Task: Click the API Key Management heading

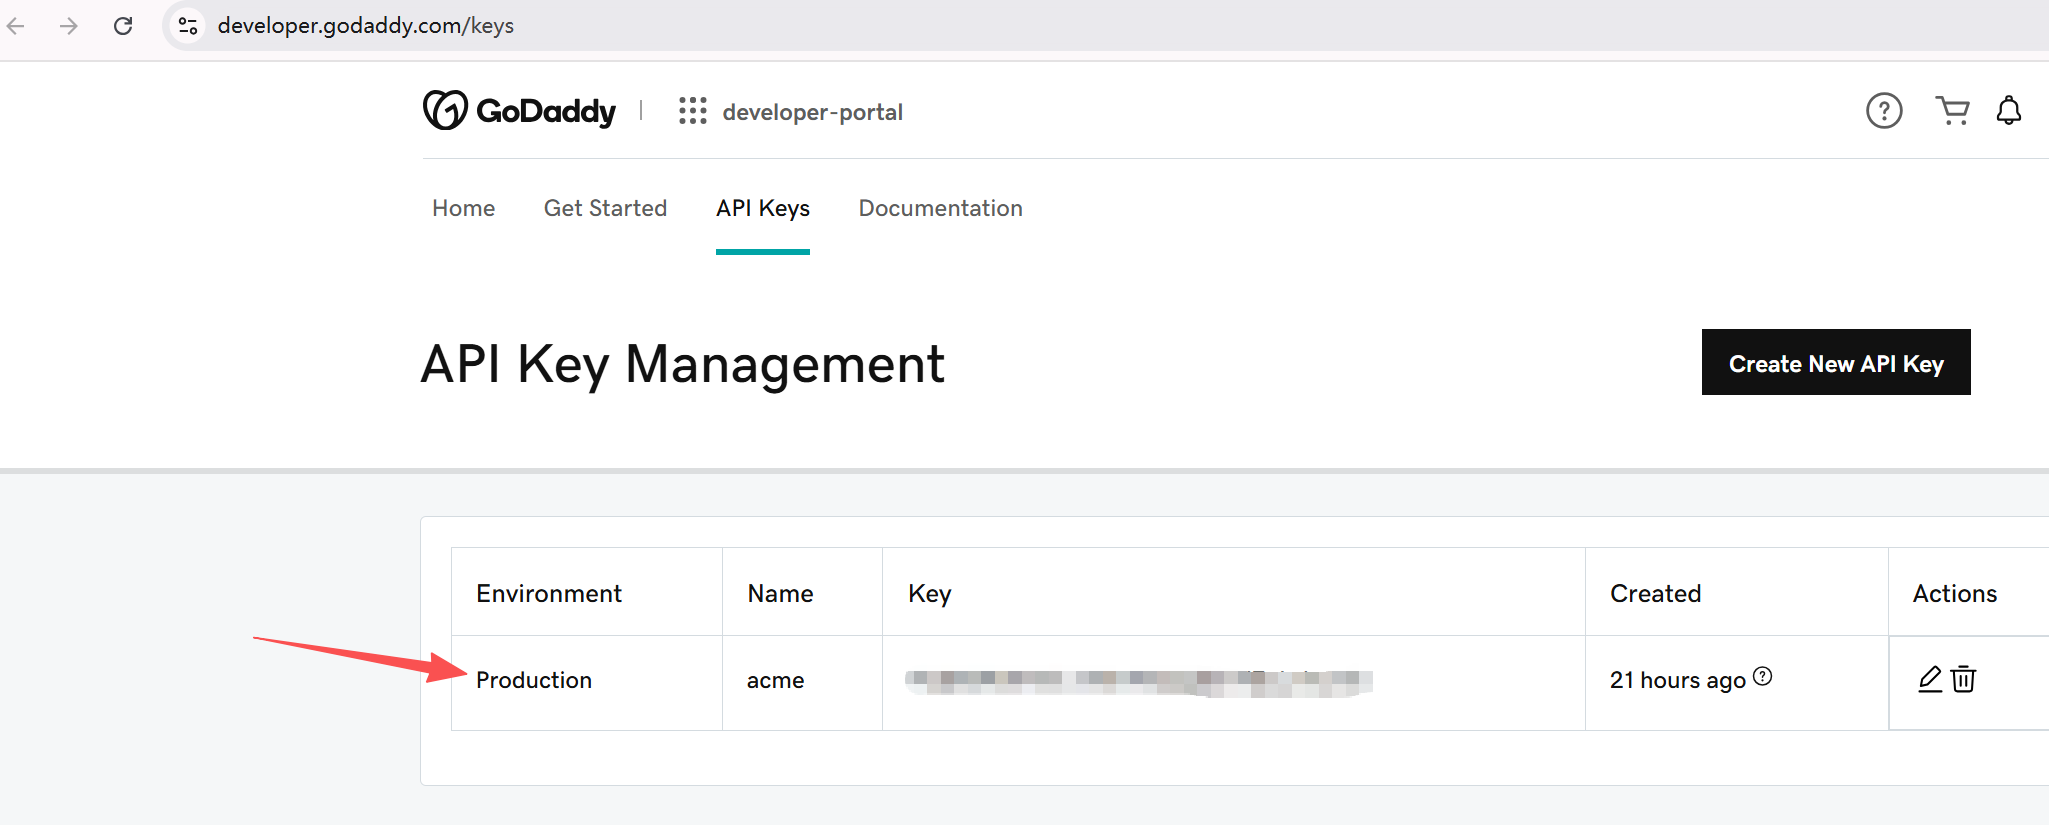Action: click(x=683, y=364)
